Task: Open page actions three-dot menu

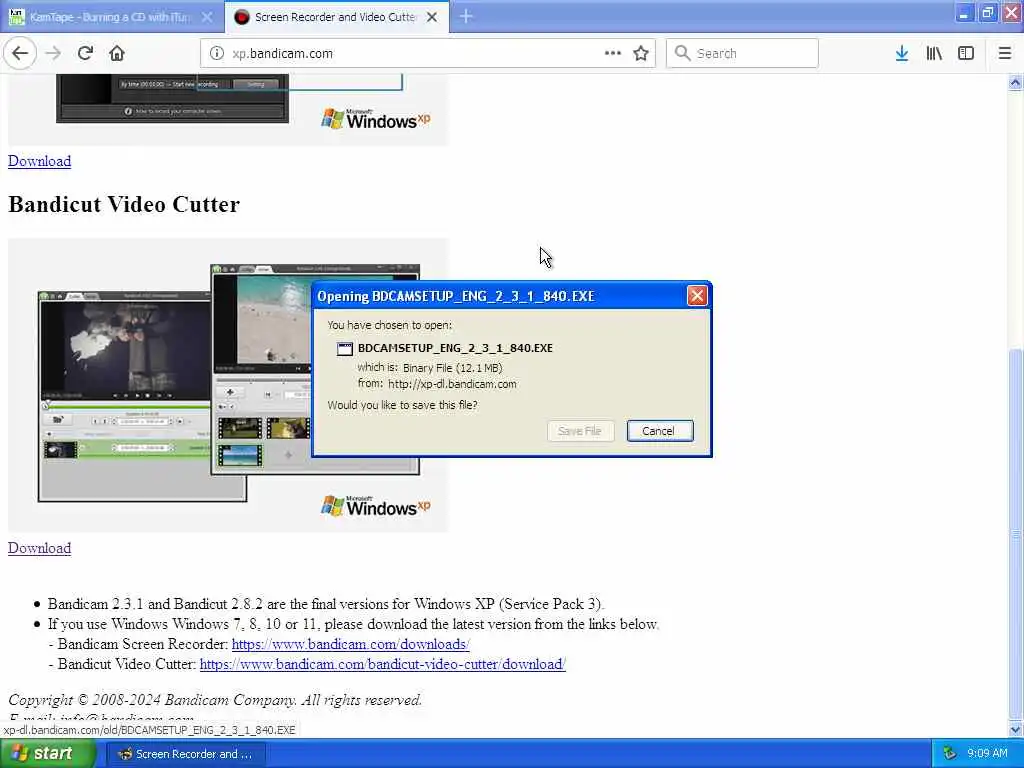Action: coord(613,53)
